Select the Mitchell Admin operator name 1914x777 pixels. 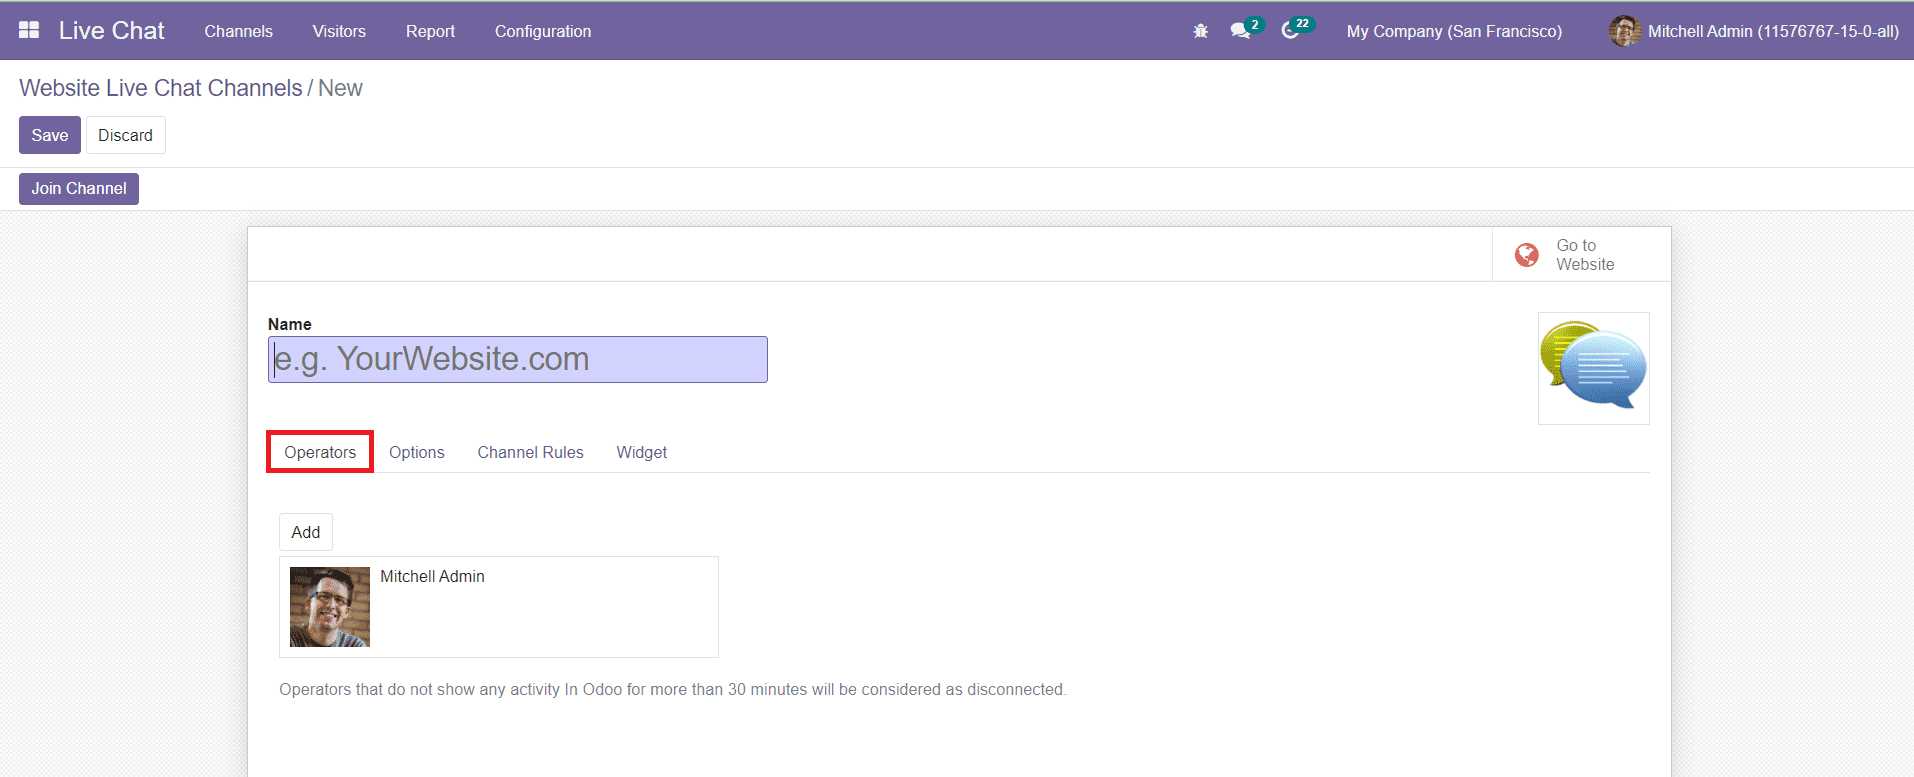(432, 576)
